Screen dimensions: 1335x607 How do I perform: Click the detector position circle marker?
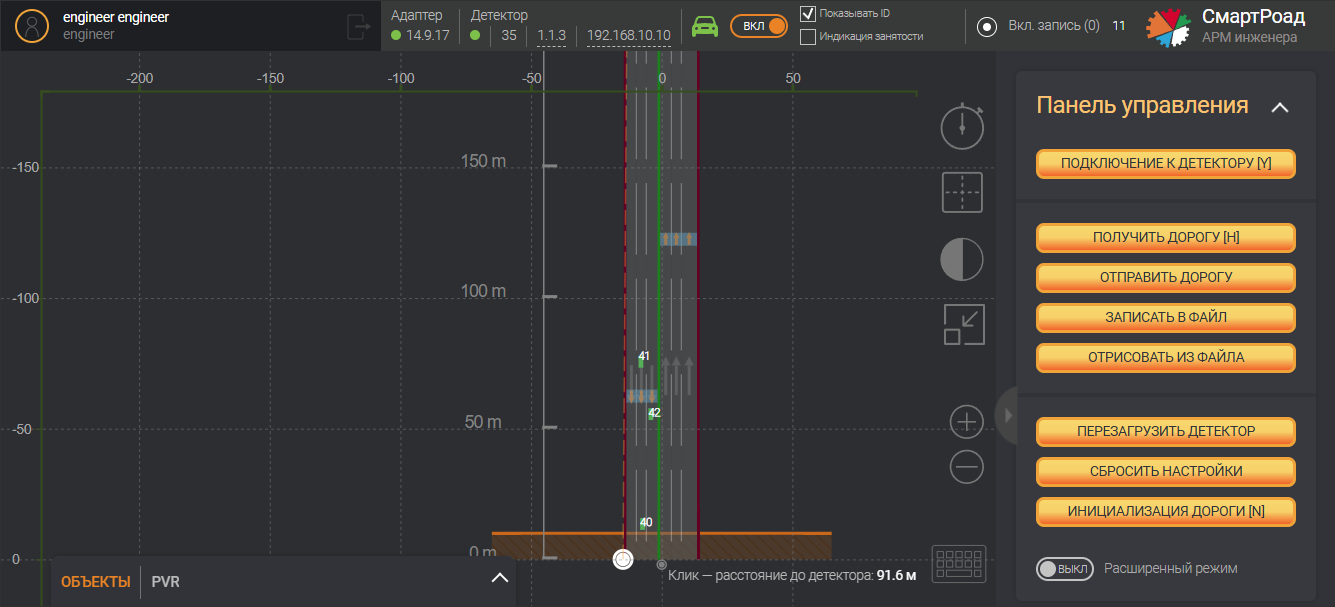[x=623, y=559]
